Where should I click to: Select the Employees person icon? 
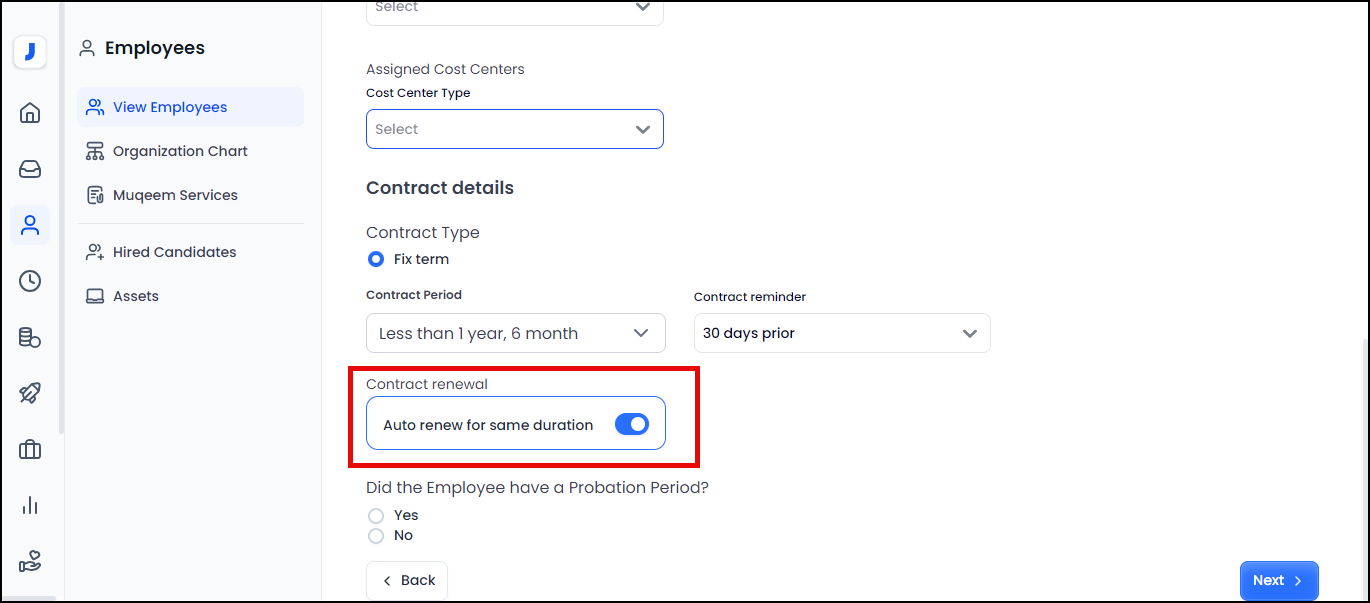(30, 225)
